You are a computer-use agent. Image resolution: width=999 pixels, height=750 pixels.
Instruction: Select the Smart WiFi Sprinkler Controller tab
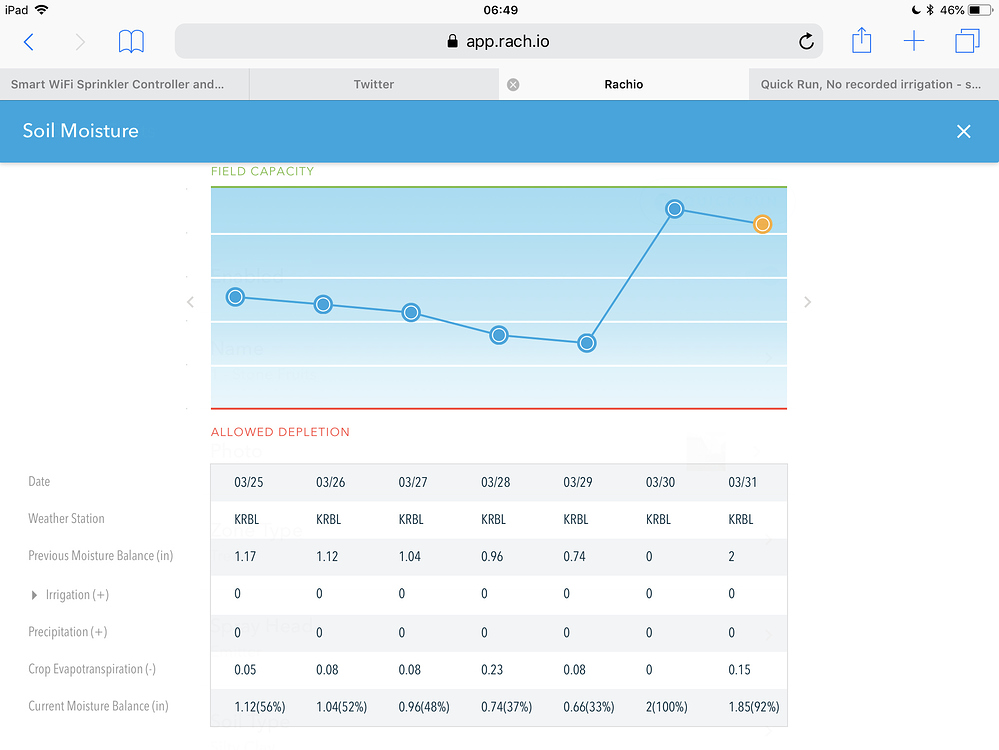click(x=124, y=84)
